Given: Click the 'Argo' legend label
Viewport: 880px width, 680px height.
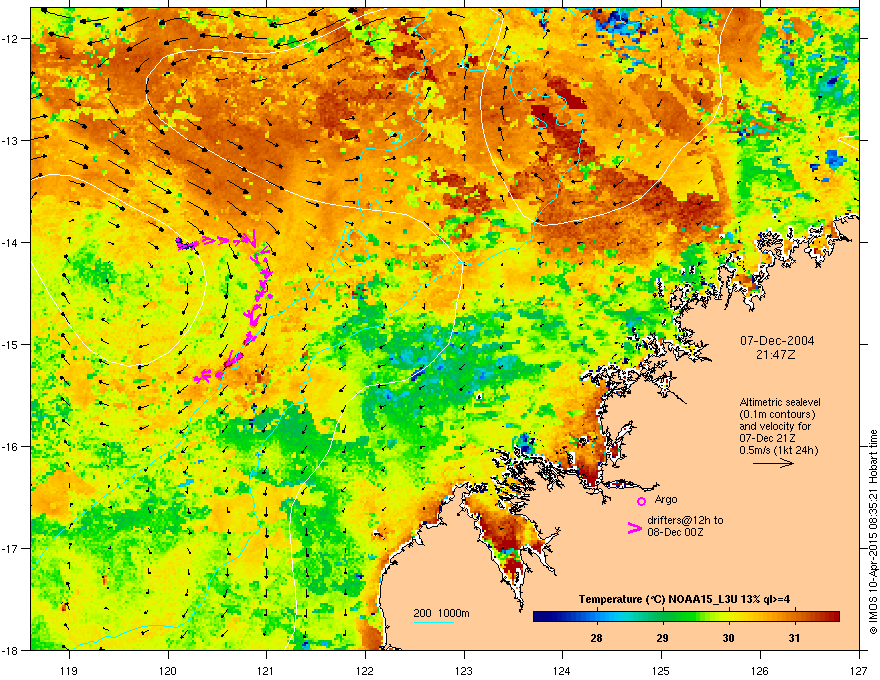Looking at the screenshot, I should pyautogui.click(x=666, y=499).
